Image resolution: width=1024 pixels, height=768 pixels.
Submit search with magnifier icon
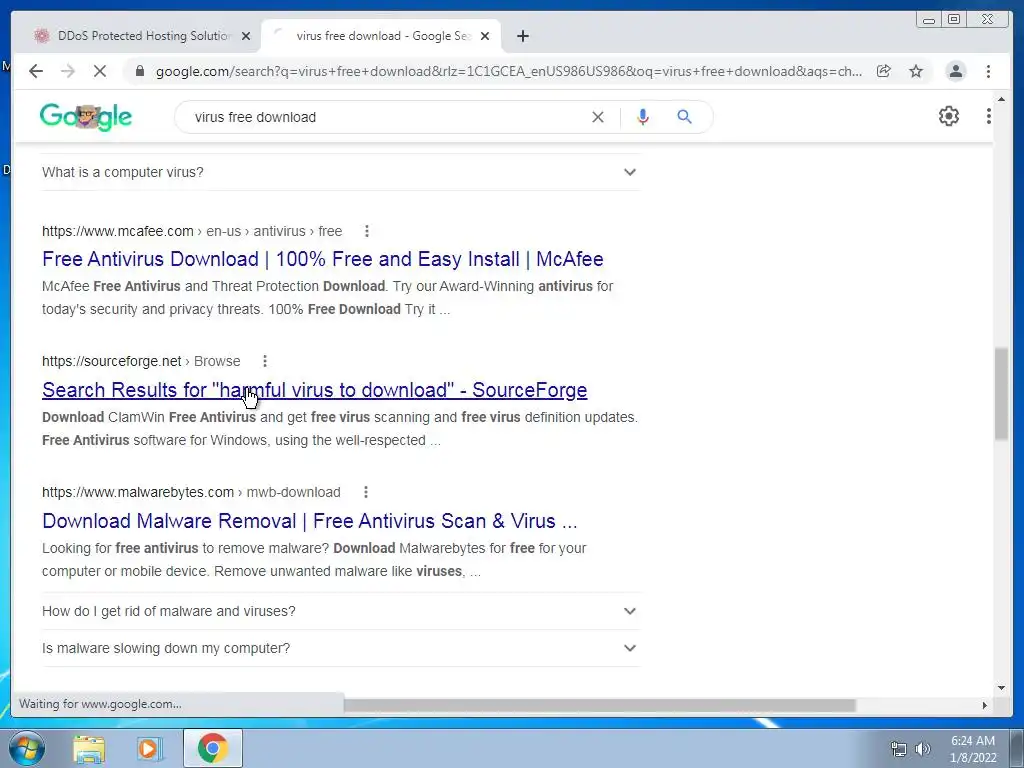684,117
